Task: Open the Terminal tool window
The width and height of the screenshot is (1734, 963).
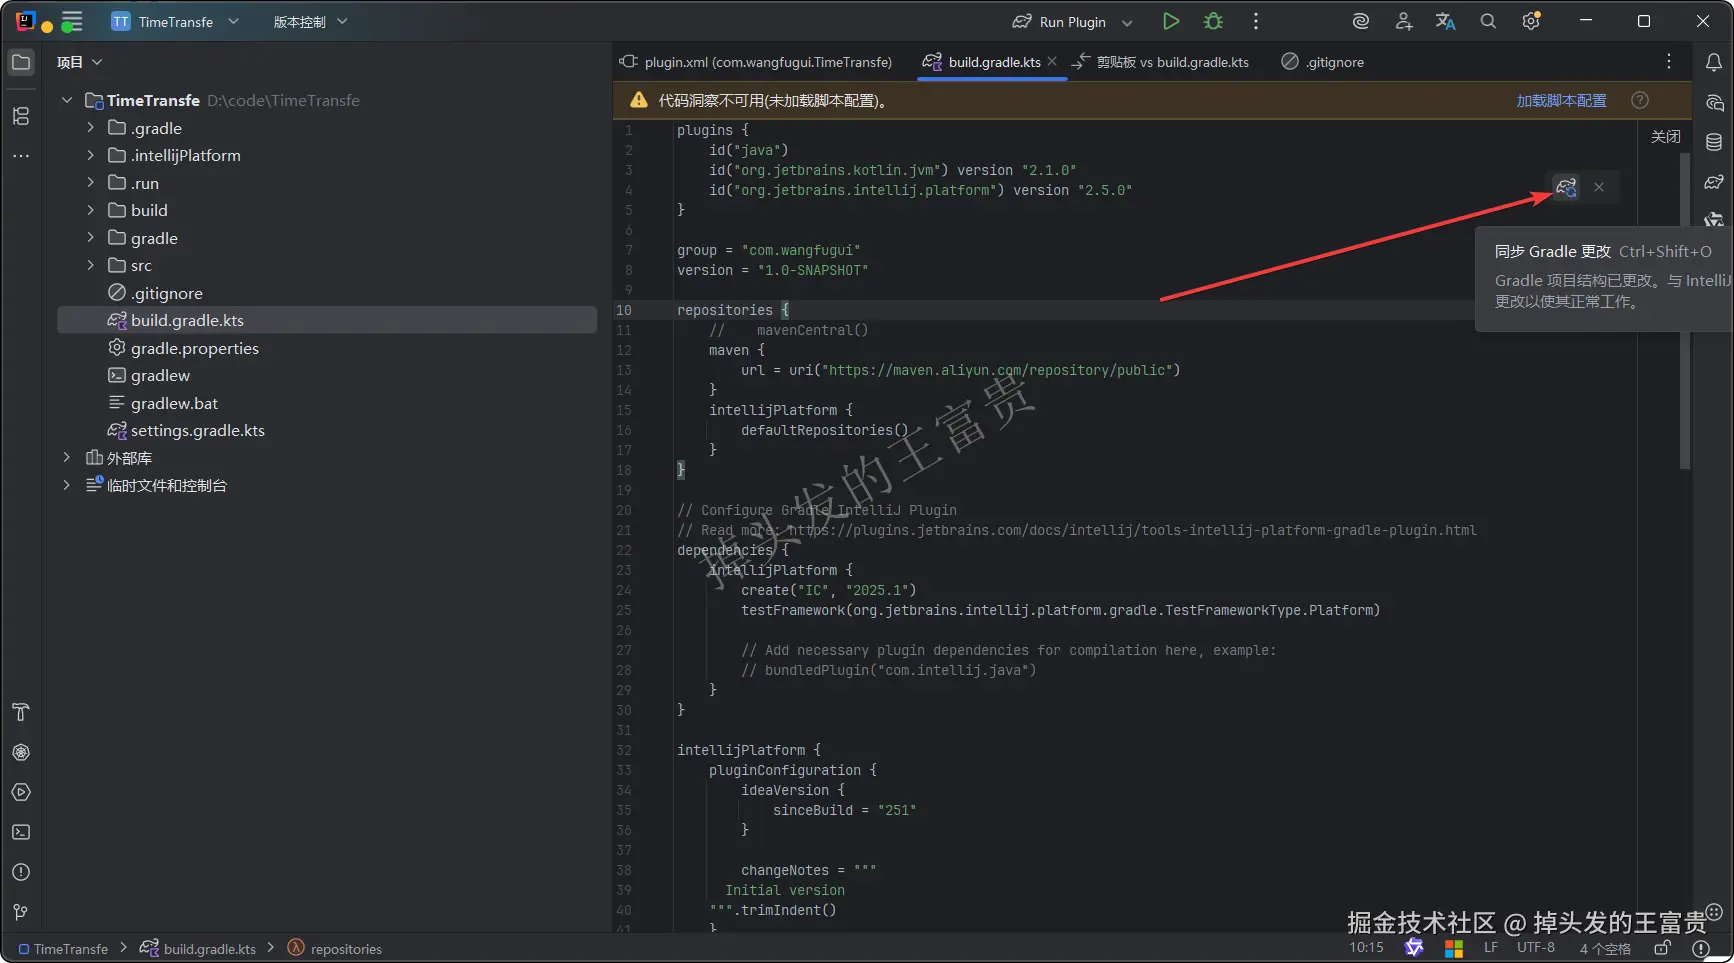Action: [x=21, y=832]
